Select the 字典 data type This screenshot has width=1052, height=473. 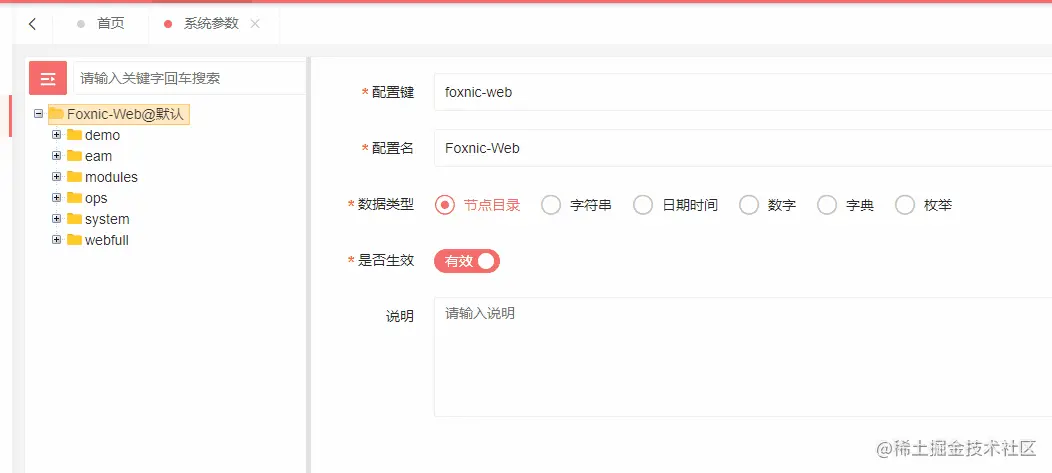tap(827, 205)
